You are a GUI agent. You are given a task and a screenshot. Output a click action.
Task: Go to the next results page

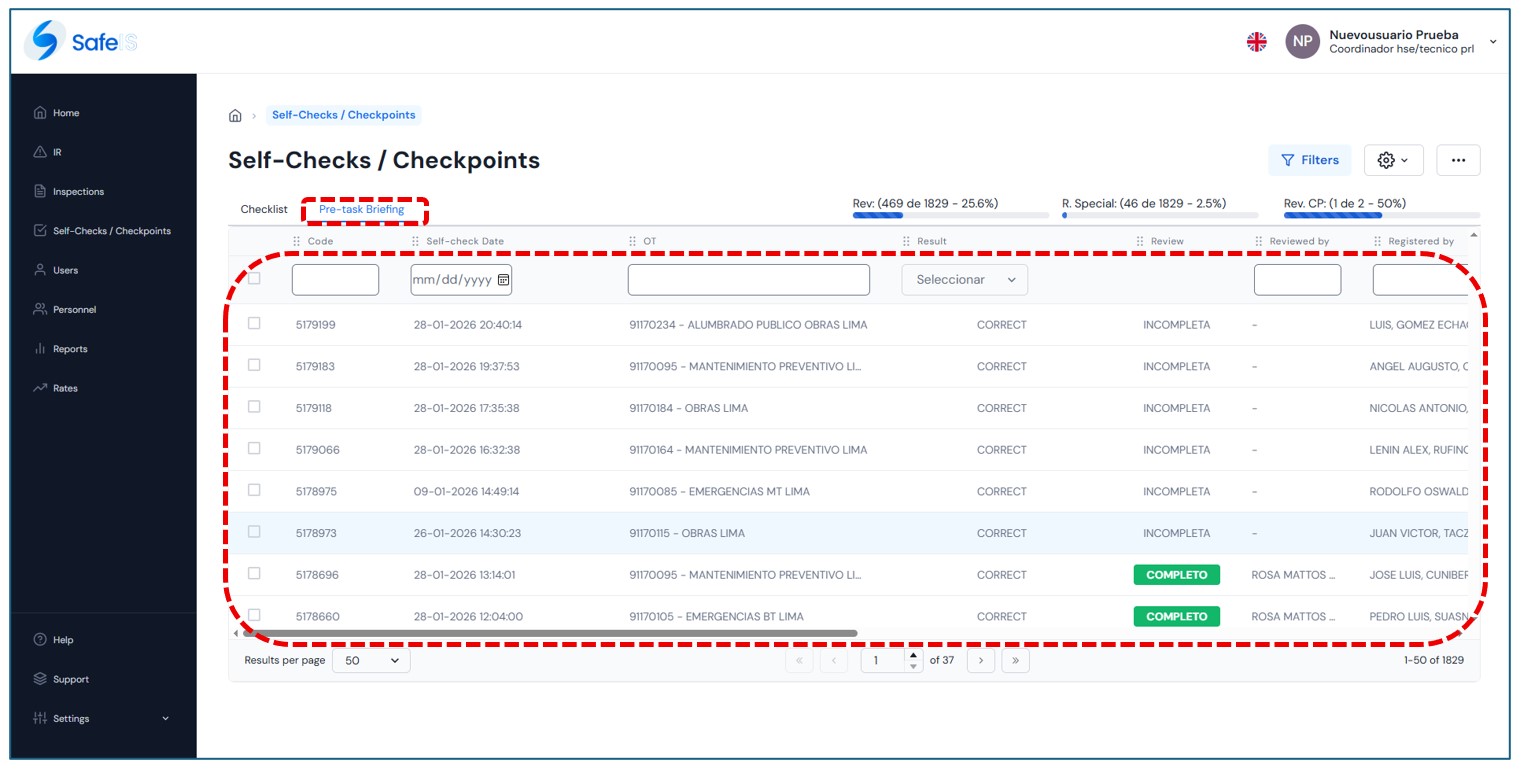click(x=981, y=661)
